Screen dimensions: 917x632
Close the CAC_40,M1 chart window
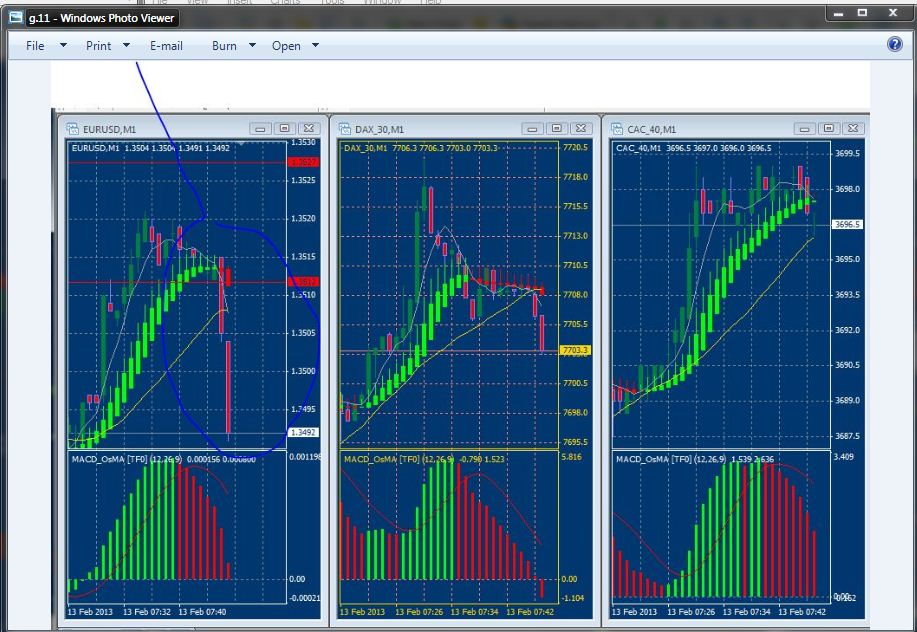tap(854, 129)
